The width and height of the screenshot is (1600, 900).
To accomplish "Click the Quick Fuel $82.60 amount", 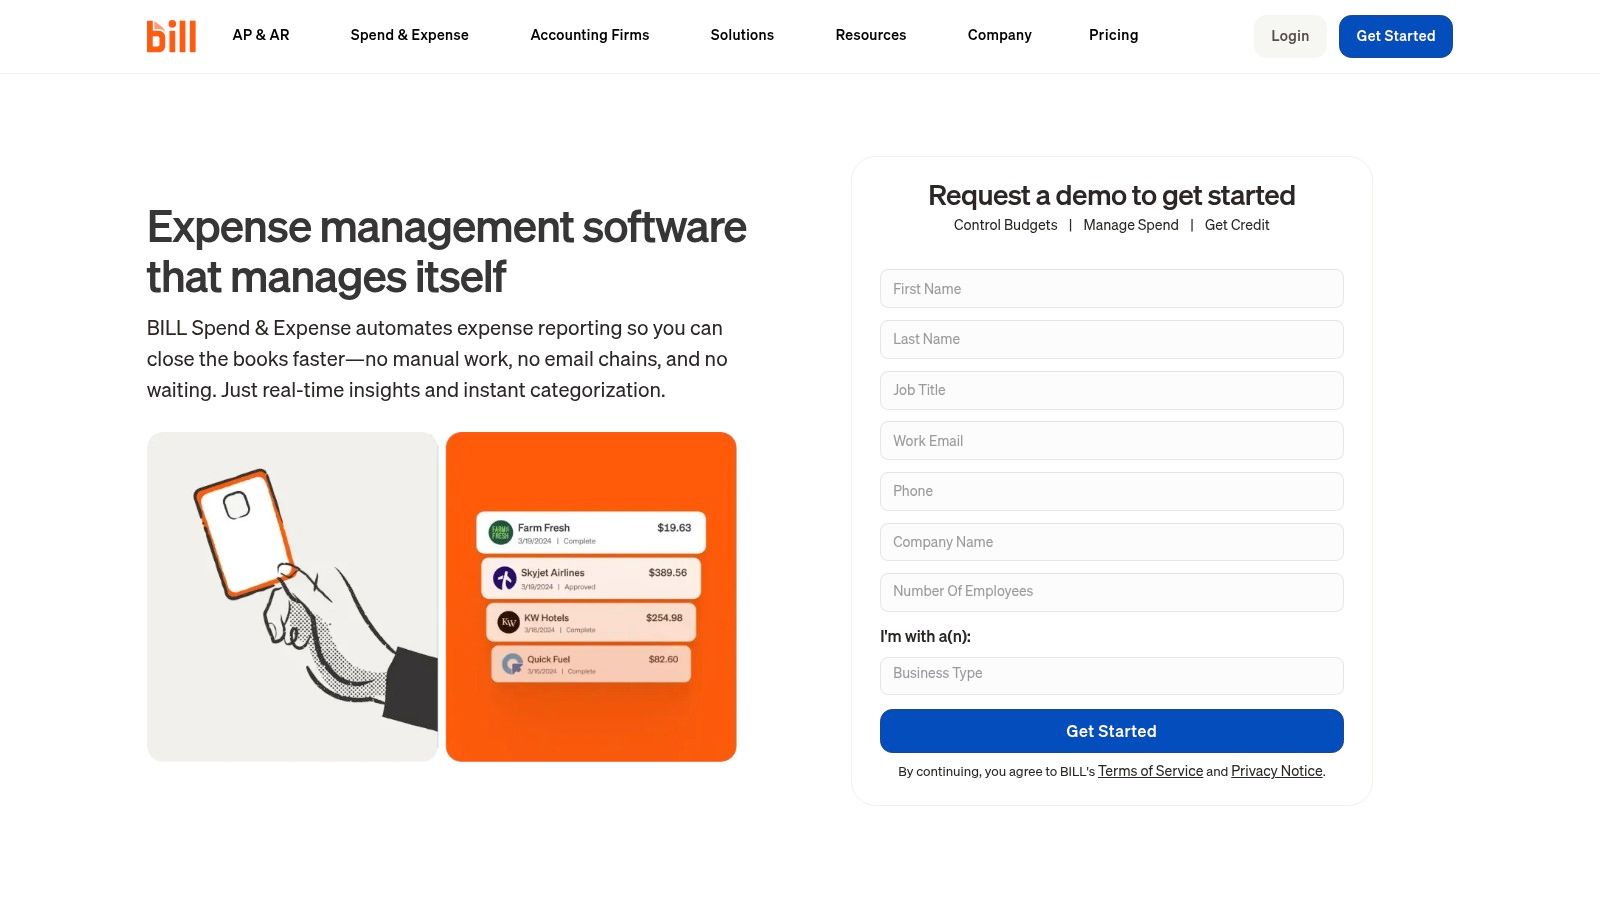I will (663, 660).
